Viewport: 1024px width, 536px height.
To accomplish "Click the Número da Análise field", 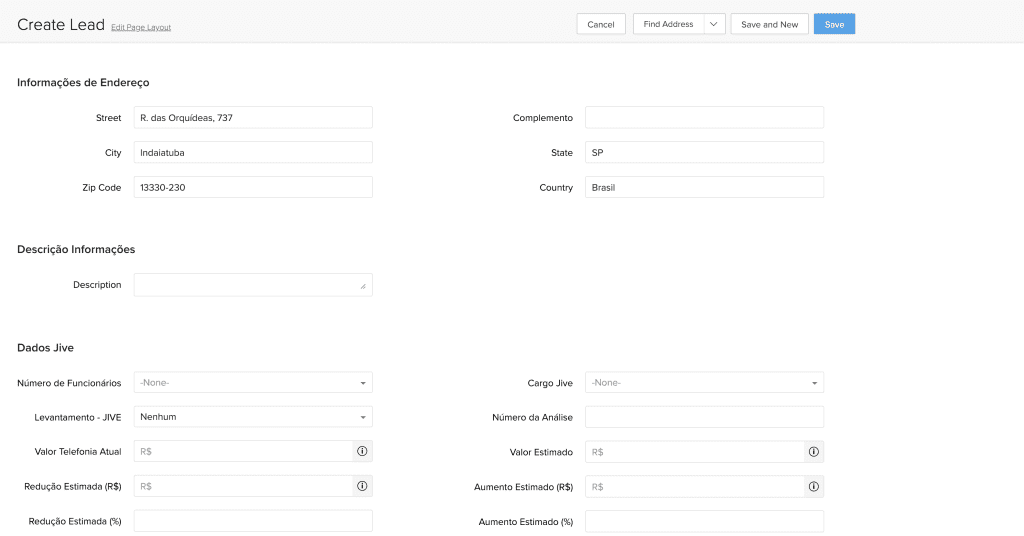I will (x=704, y=417).
